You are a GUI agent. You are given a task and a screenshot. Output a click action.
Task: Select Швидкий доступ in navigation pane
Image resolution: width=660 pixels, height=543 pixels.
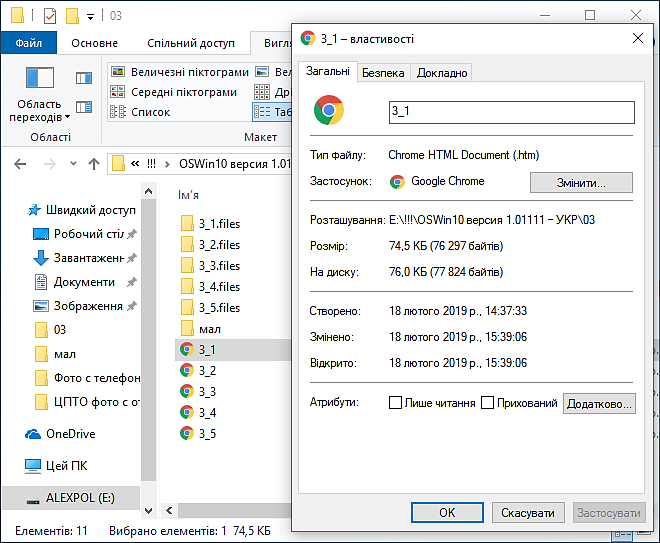point(82,210)
